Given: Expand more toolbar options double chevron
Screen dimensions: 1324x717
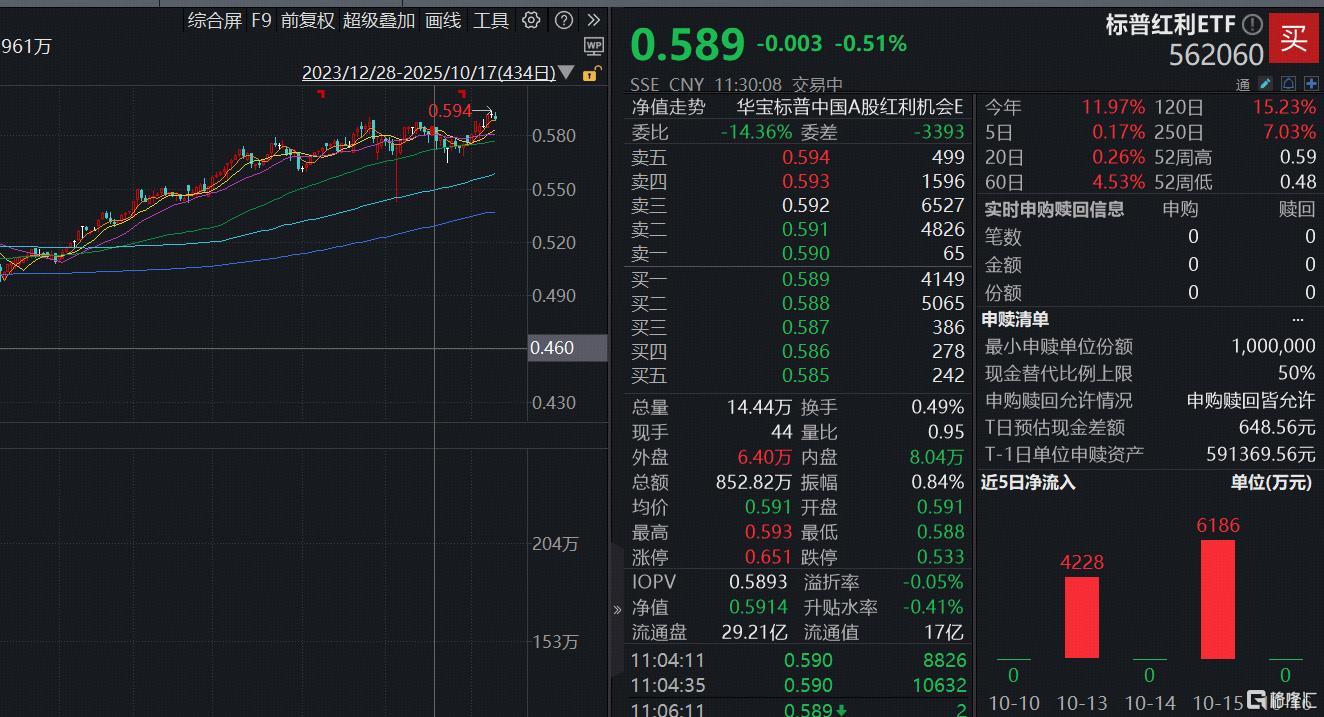Looking at the screenshot, I should [x=594, y=20].
